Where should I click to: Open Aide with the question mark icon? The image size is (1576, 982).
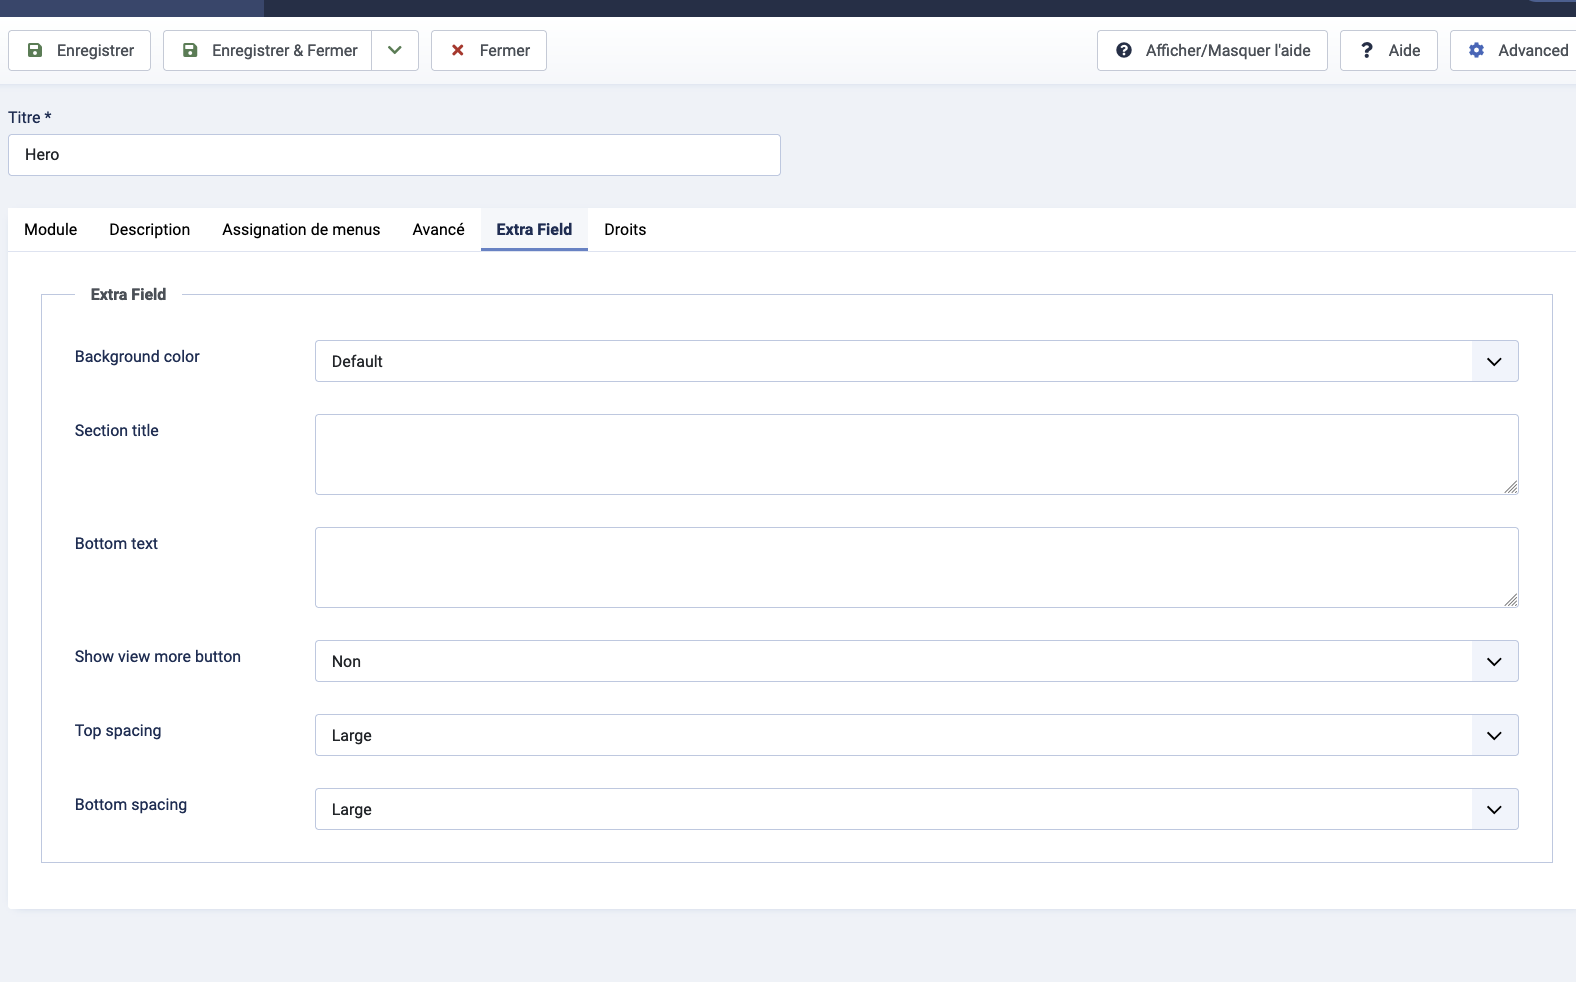coord(1389,51)
